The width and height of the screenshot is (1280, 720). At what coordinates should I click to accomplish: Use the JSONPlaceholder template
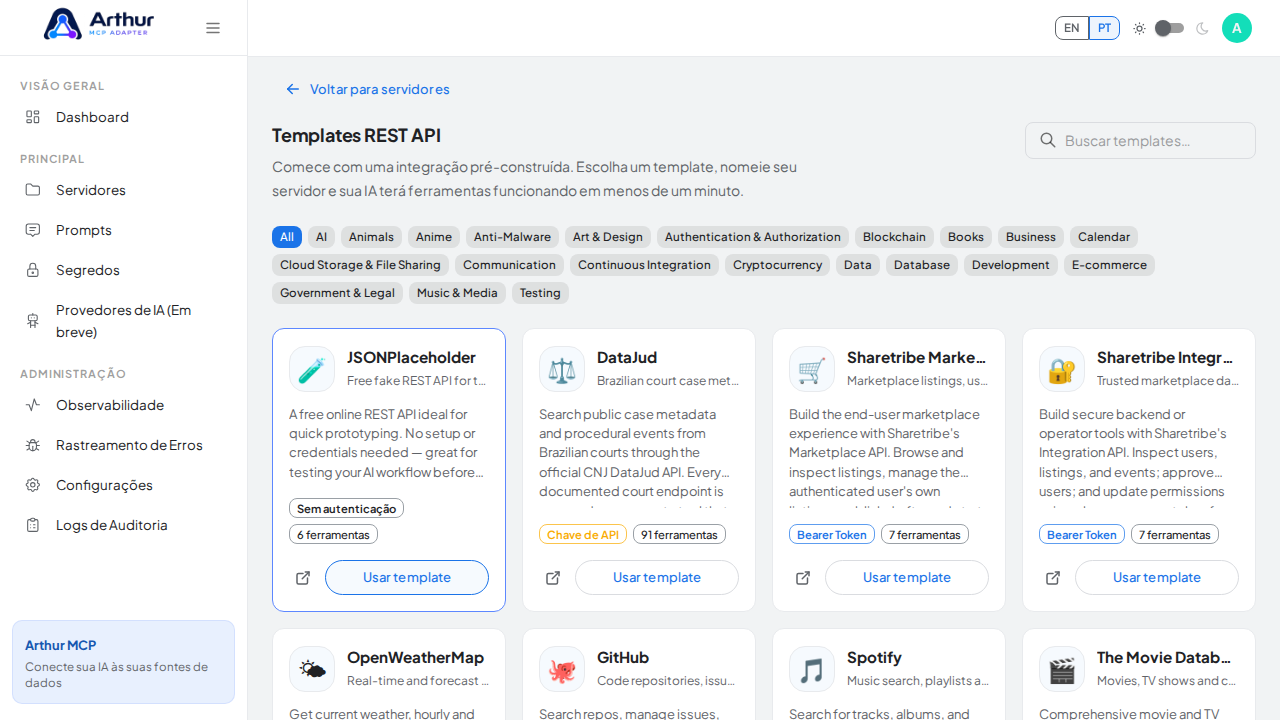pos(407,578)
